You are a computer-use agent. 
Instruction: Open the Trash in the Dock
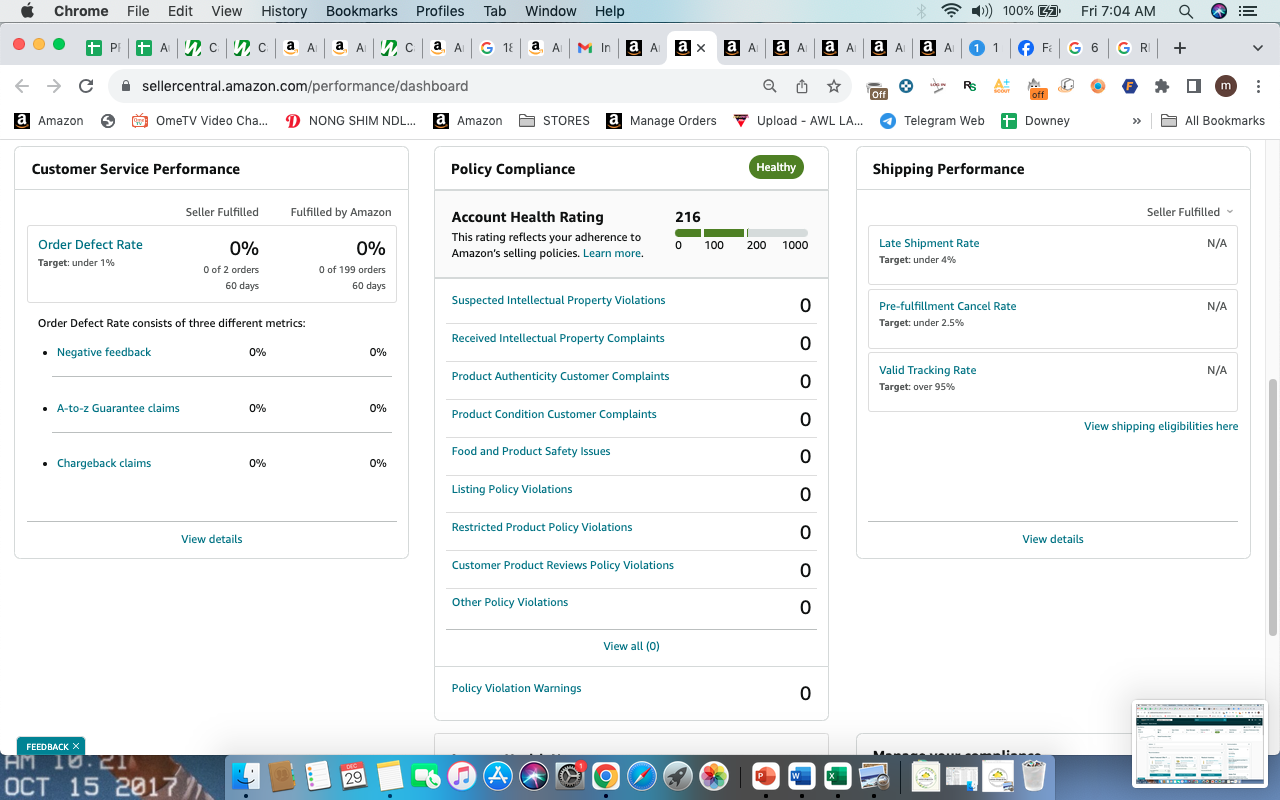pyautogui.click(x=1034, y=775)
